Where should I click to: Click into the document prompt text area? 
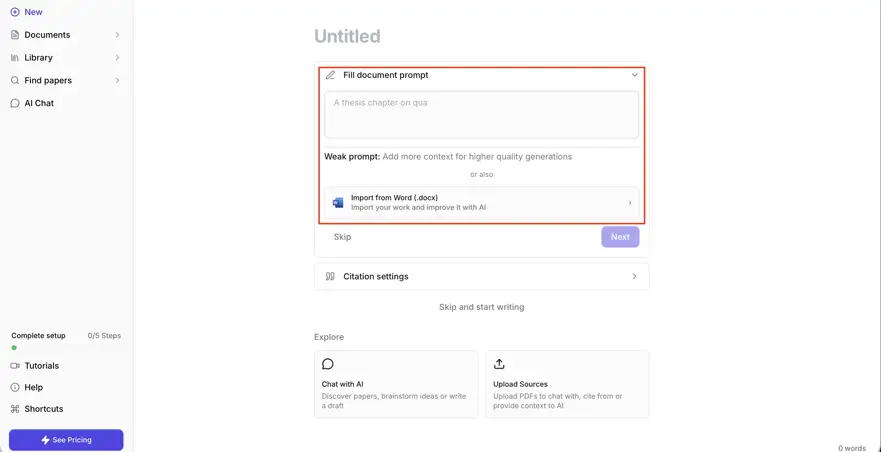pos(482,115)
